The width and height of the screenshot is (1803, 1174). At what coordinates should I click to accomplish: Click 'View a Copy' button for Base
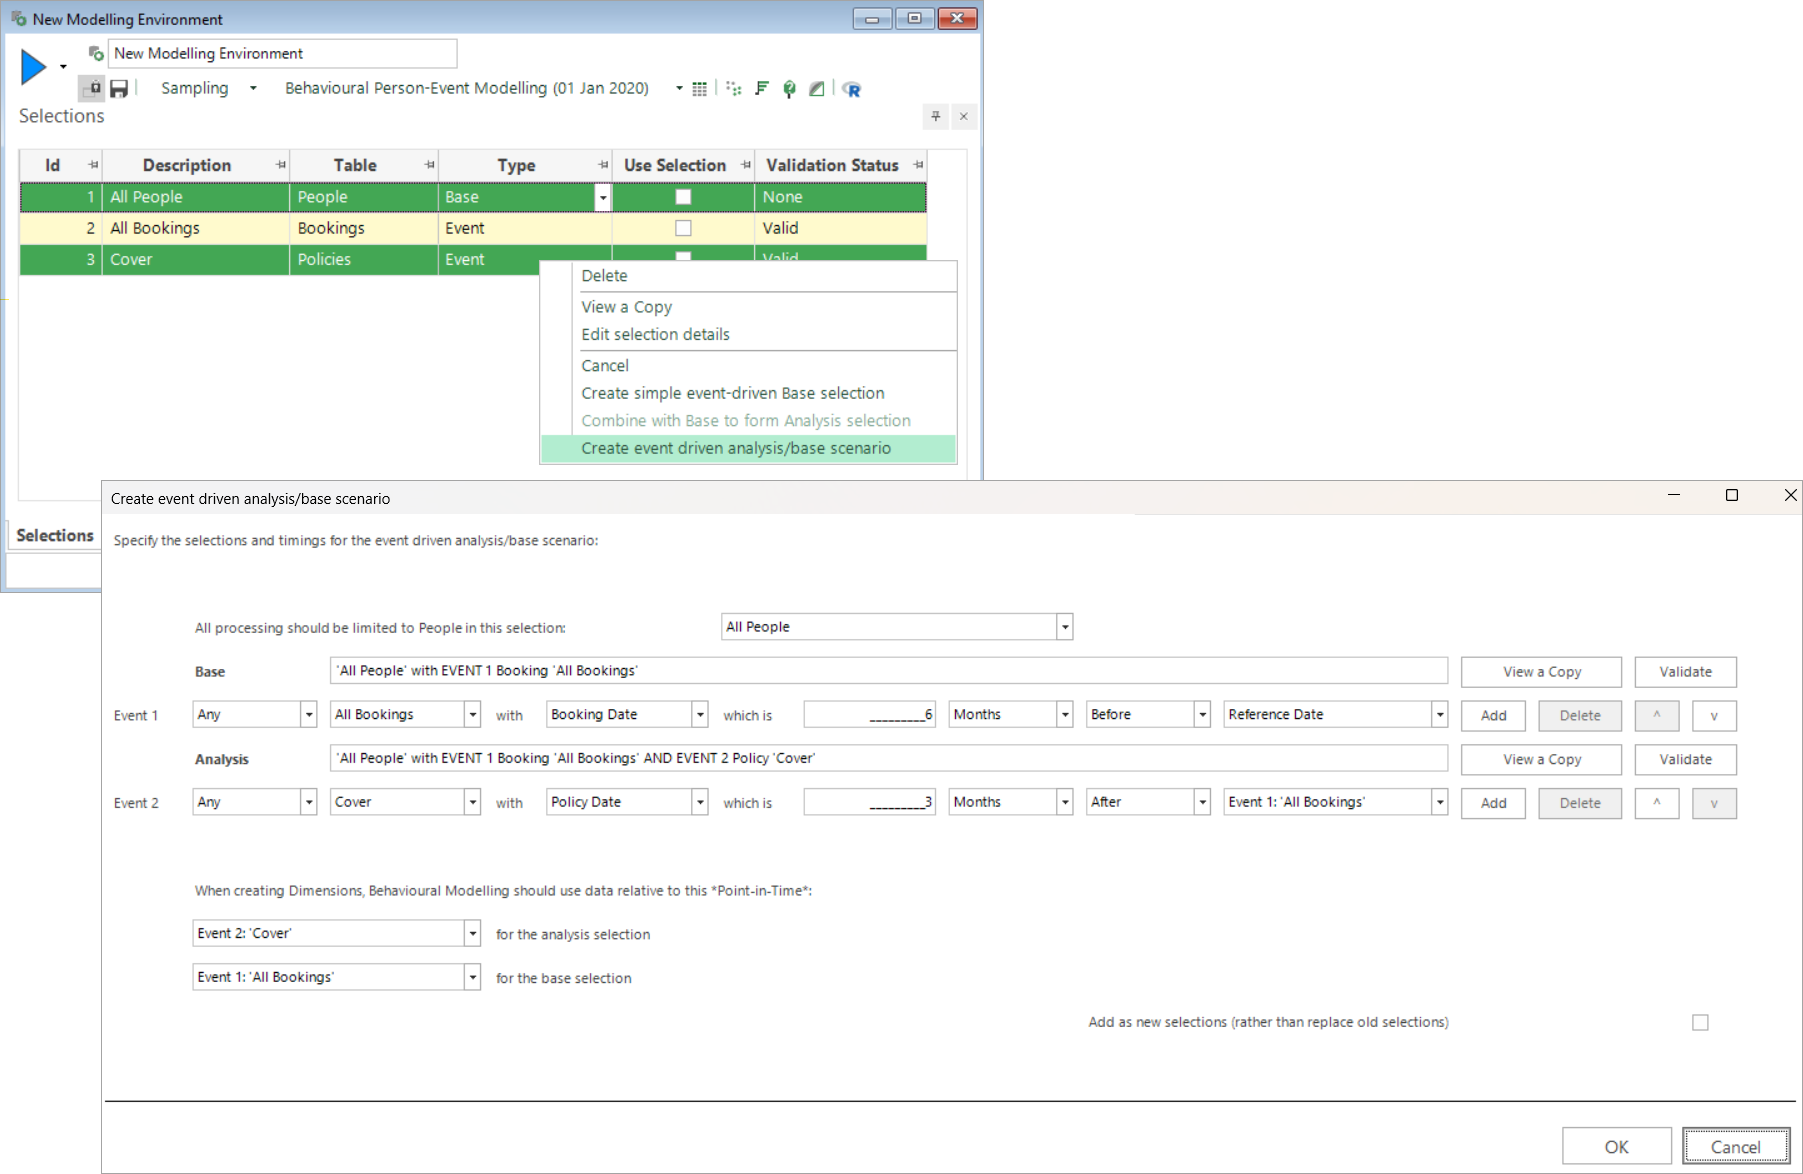(1541, 672)
